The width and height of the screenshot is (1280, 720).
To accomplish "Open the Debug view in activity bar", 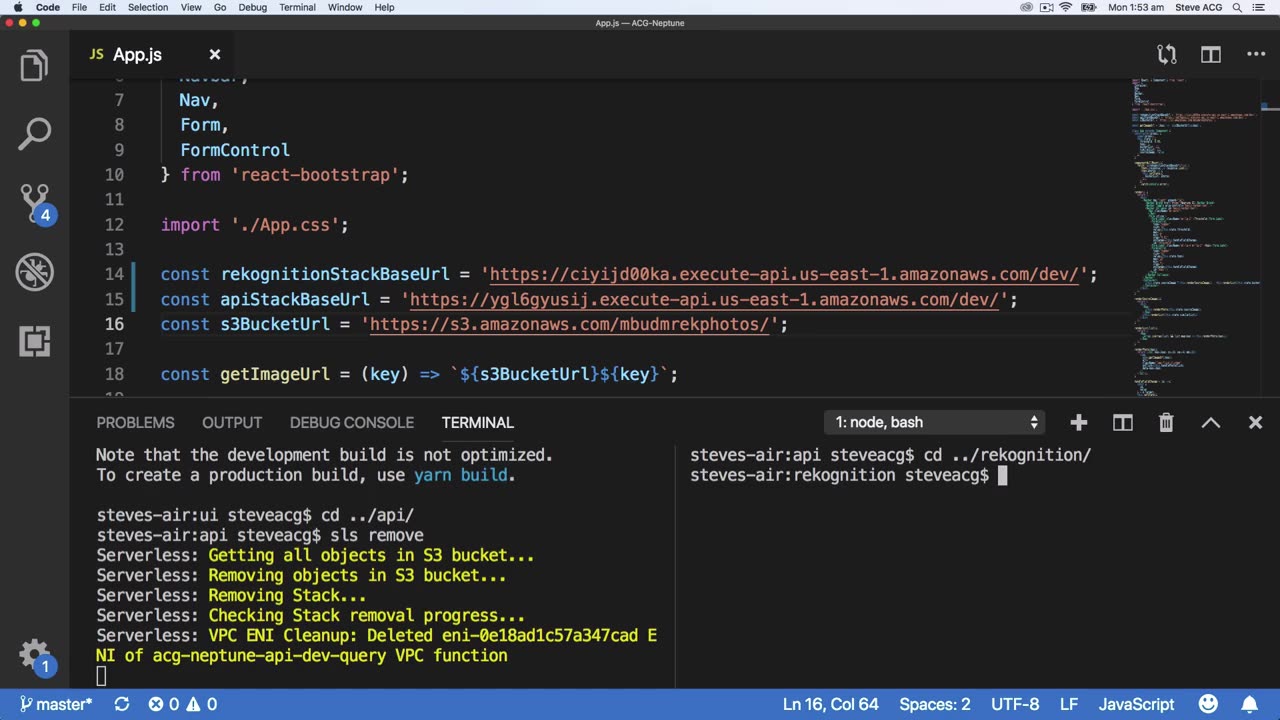I will coord(34,272).
